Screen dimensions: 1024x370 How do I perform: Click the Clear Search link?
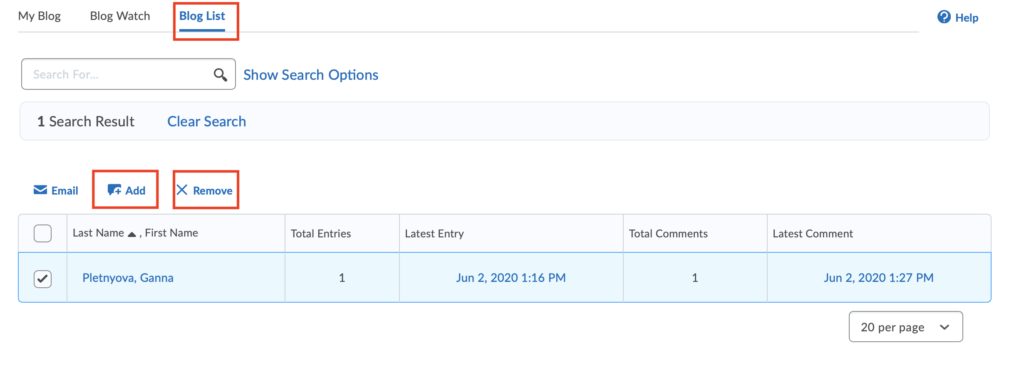click(x=206, y=121)
